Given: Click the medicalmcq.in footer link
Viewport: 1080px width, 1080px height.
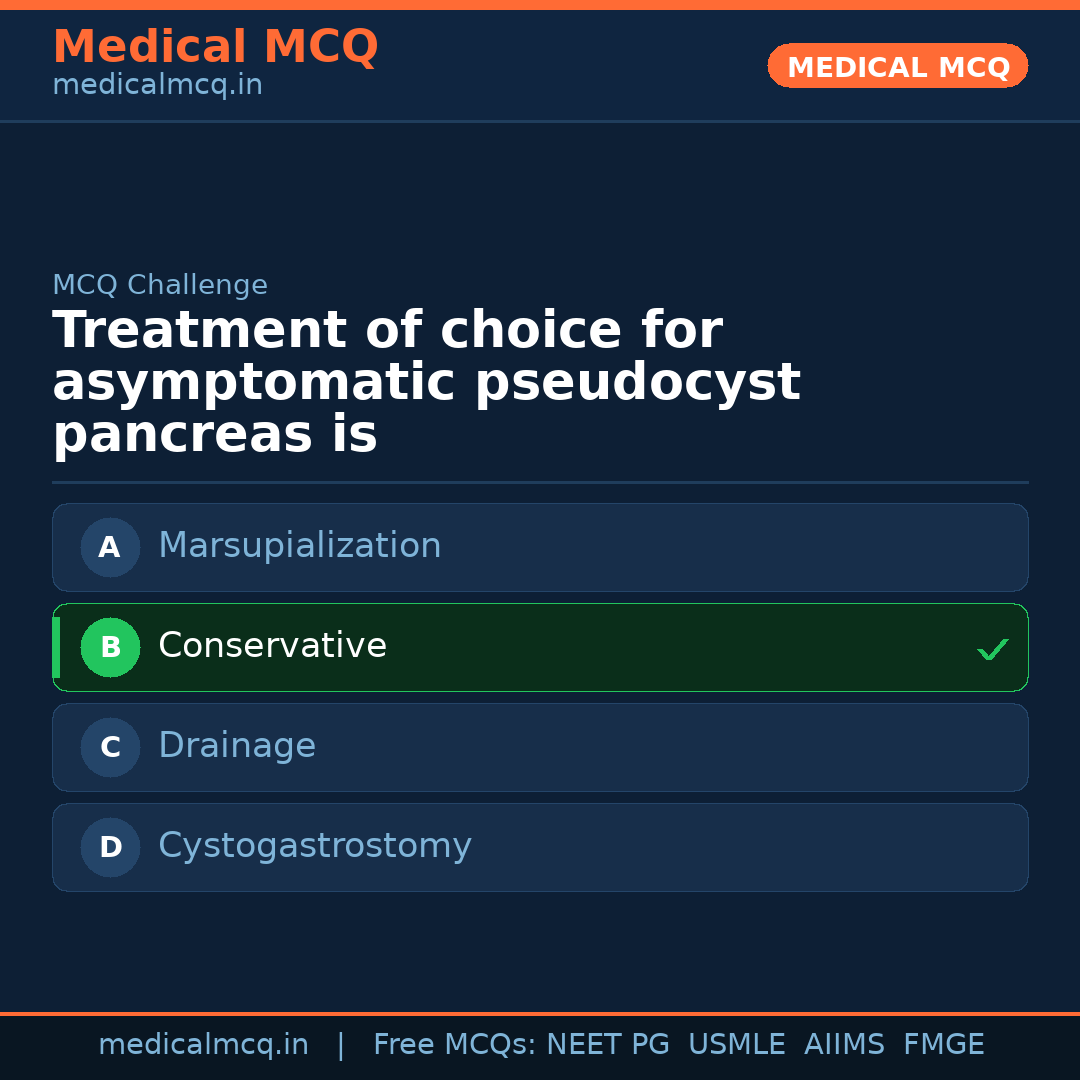Looking at the screenshot, I should click(x=204, y=1044).
